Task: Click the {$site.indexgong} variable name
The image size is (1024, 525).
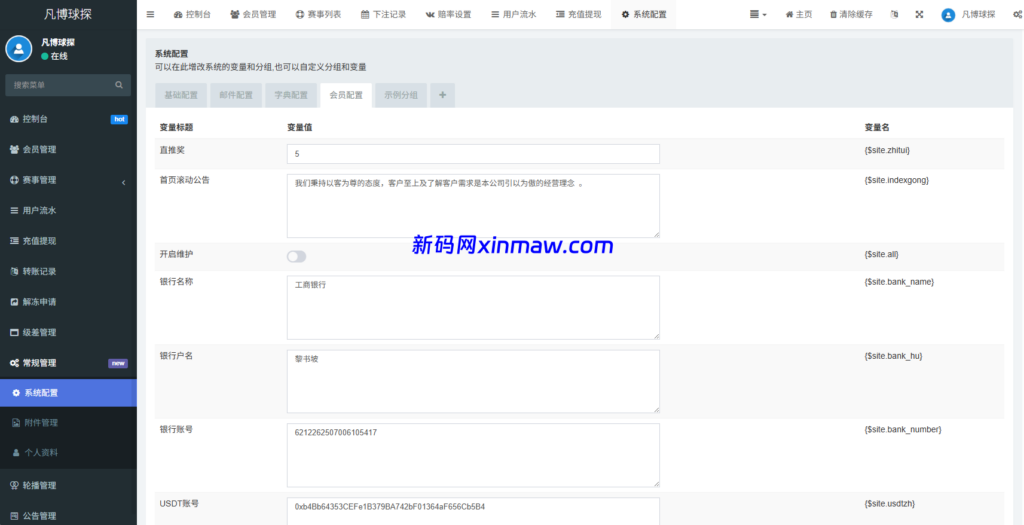Action: [x=896, y=180]
